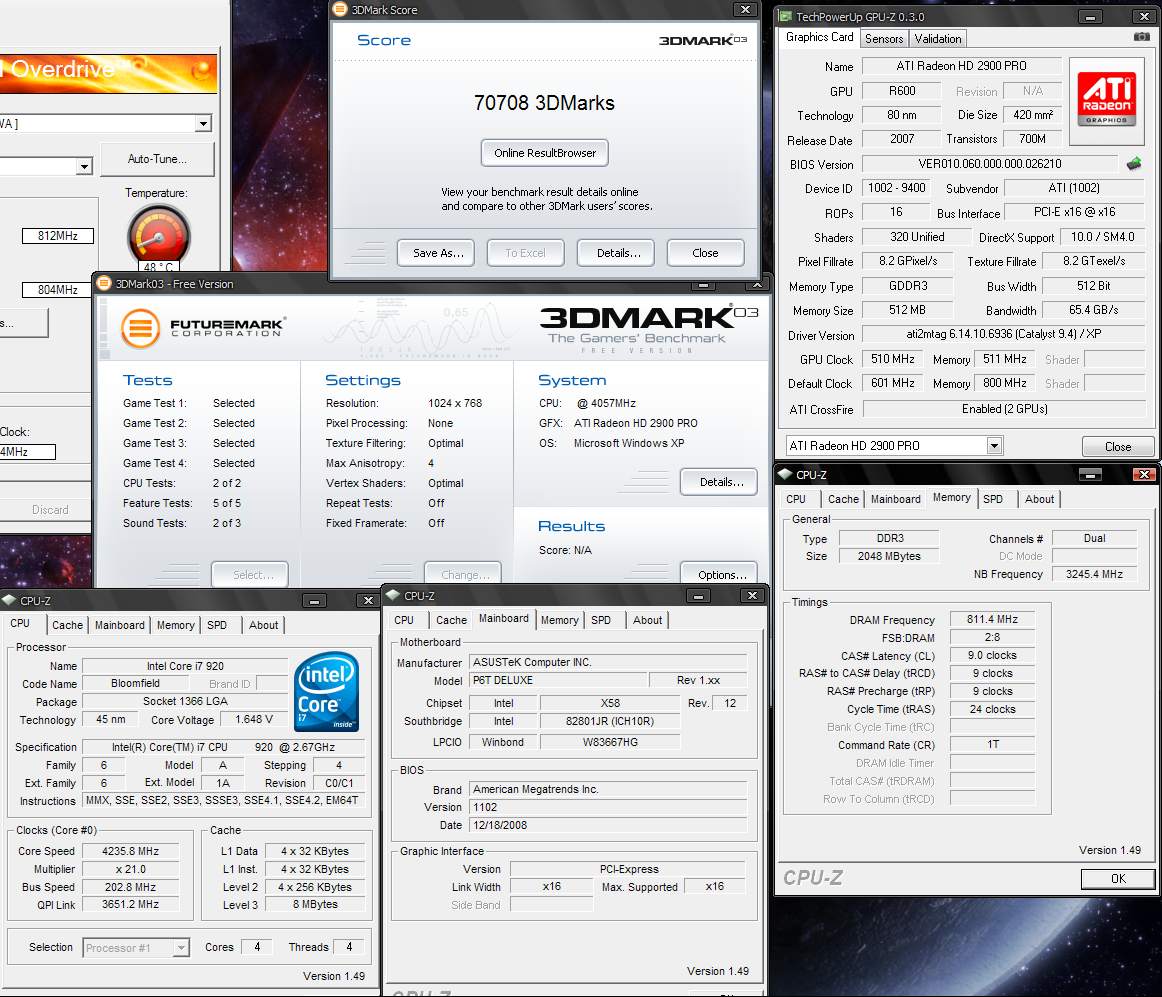The image size is (1162, 997).
Task: Click the Resolution 1024 x 768 setting
Action: click(x=454, y=403)
